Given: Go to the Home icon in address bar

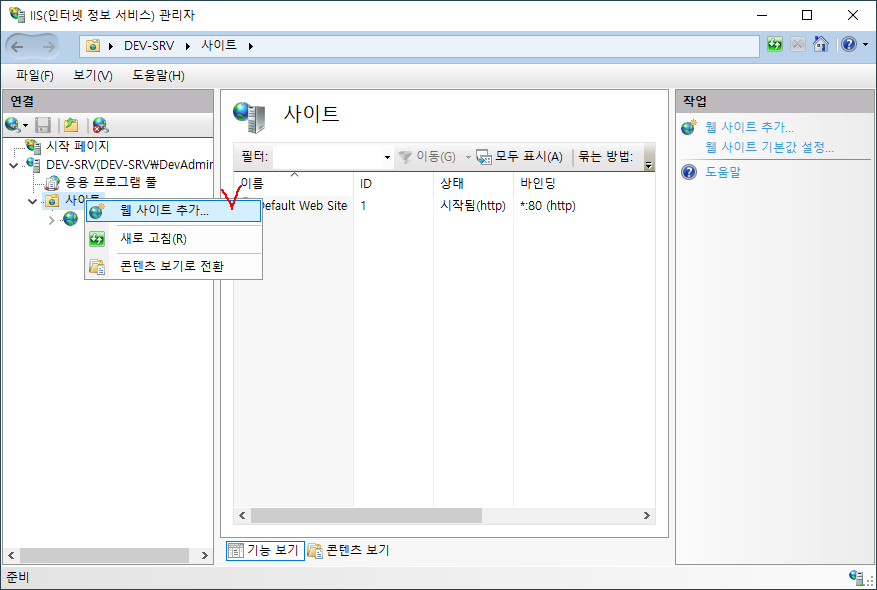Looking at the screenshot, I should point(821,44).
